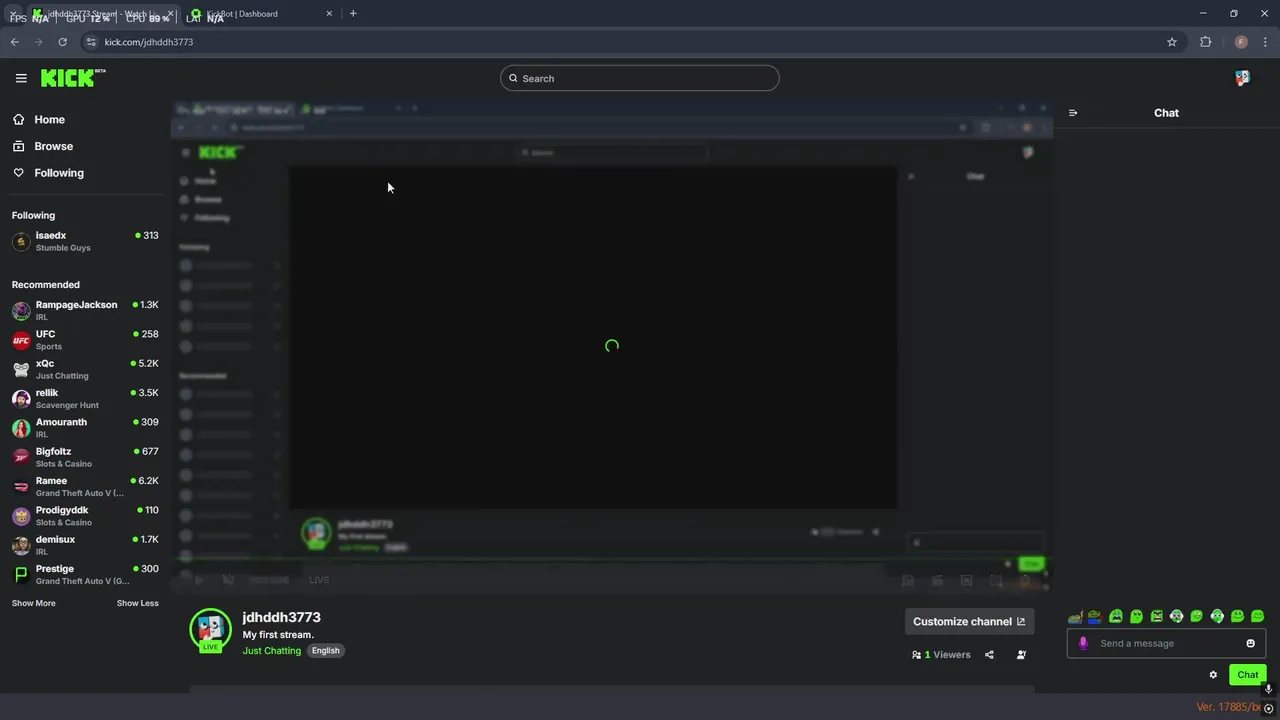Click the overlay target icon at corner
Image resolution: width=1280 pixels, height=720 pixels.
(x=1269, y=708)
